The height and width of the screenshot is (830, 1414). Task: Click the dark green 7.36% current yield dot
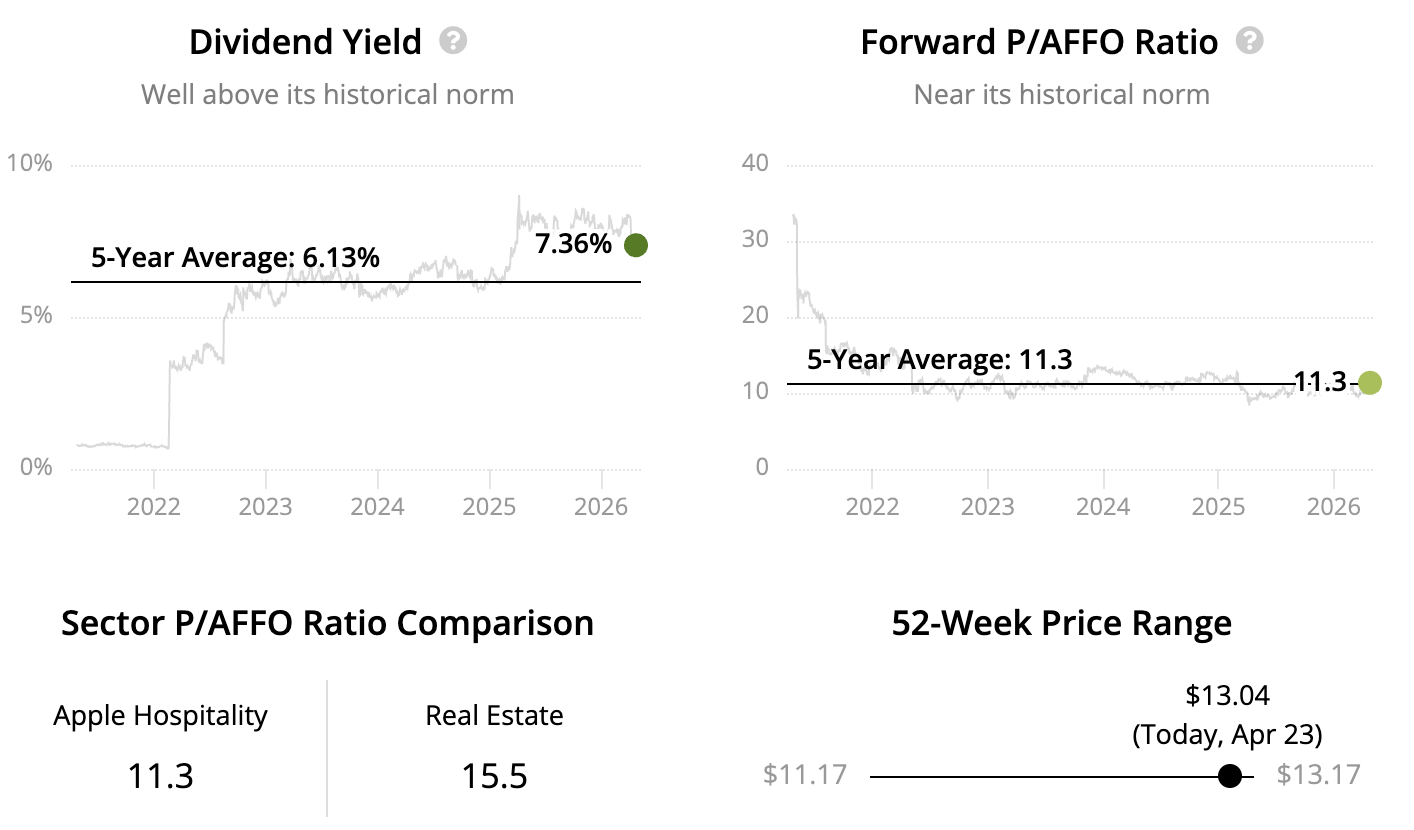tap(636, 245)
